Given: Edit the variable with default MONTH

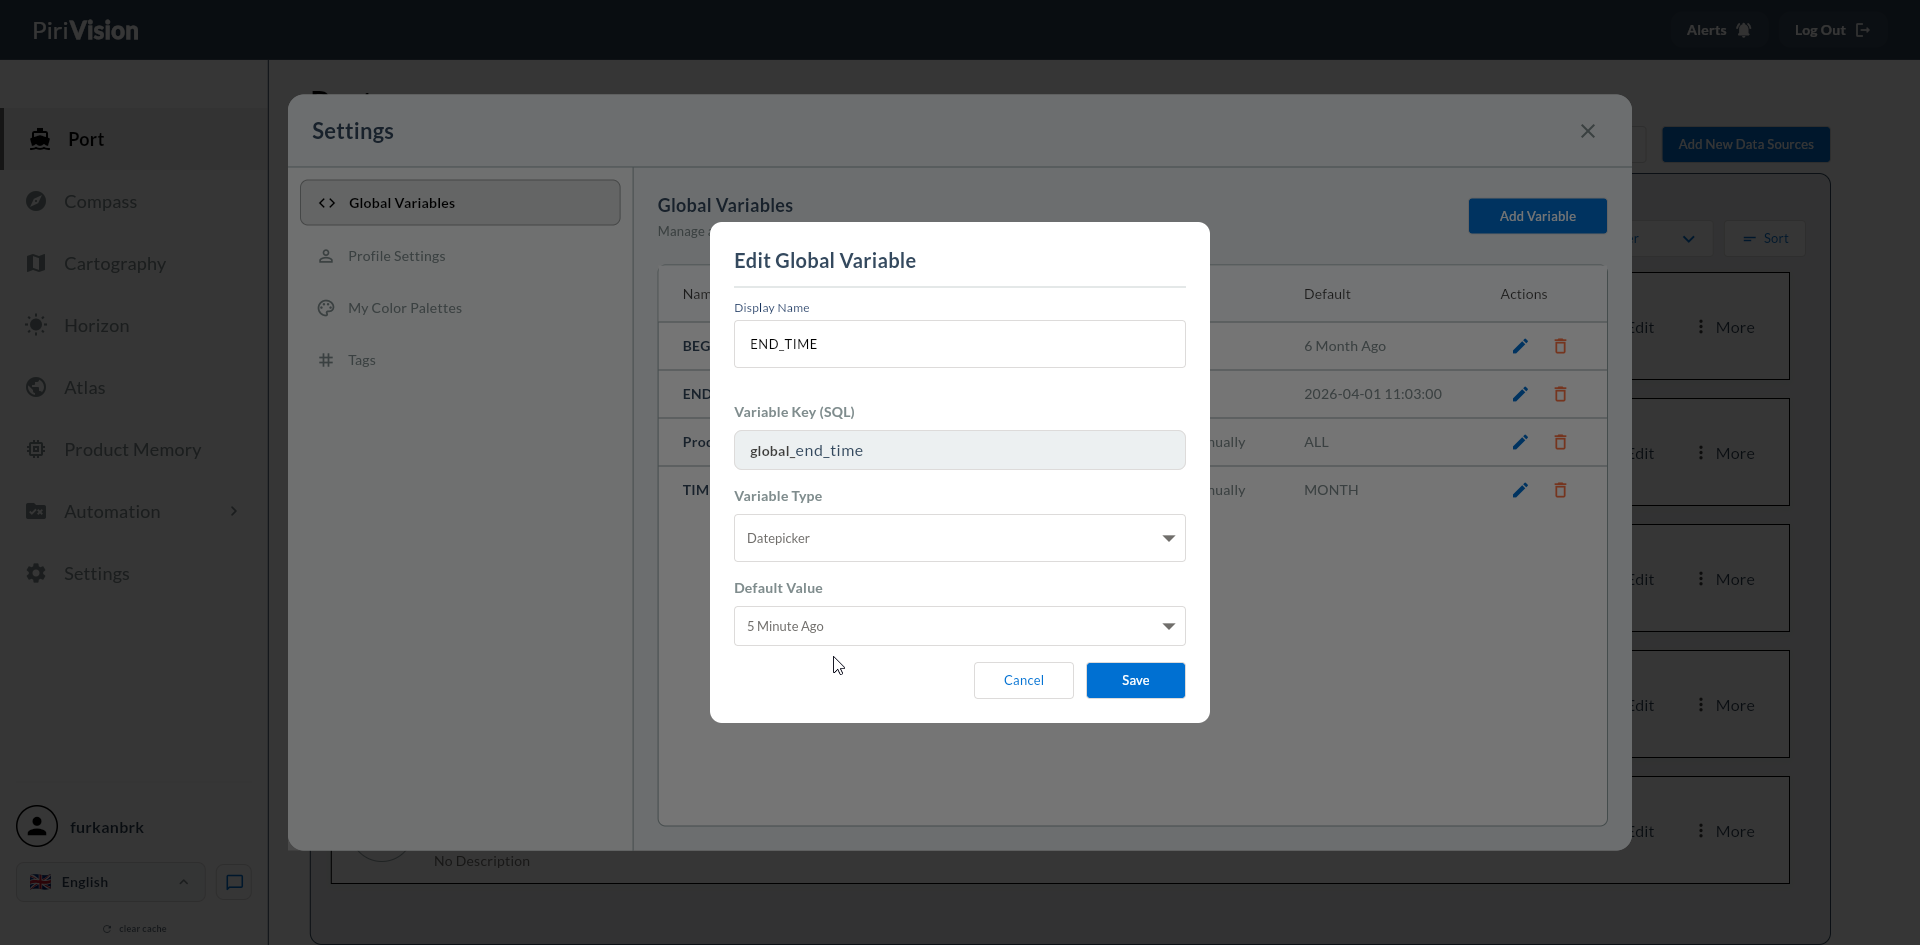Looking at the screenshot, I should tap(1520, 490).
